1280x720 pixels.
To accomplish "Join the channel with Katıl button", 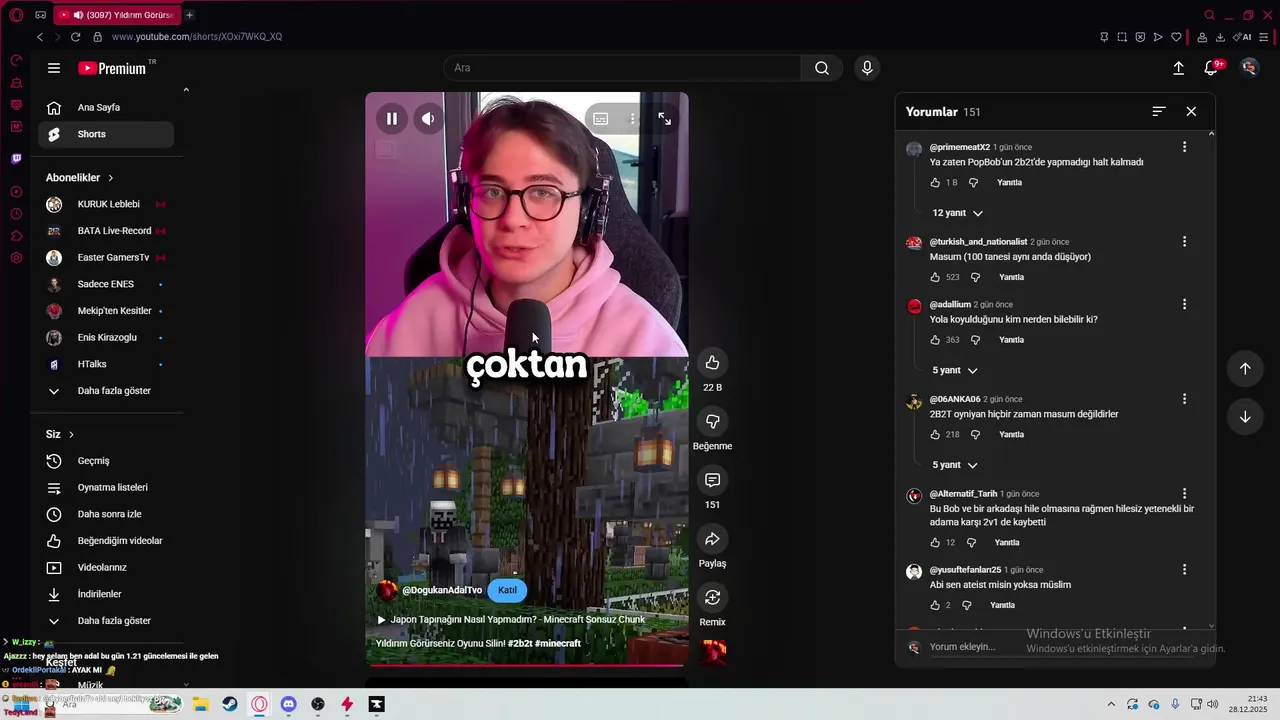I will (507, 590).
